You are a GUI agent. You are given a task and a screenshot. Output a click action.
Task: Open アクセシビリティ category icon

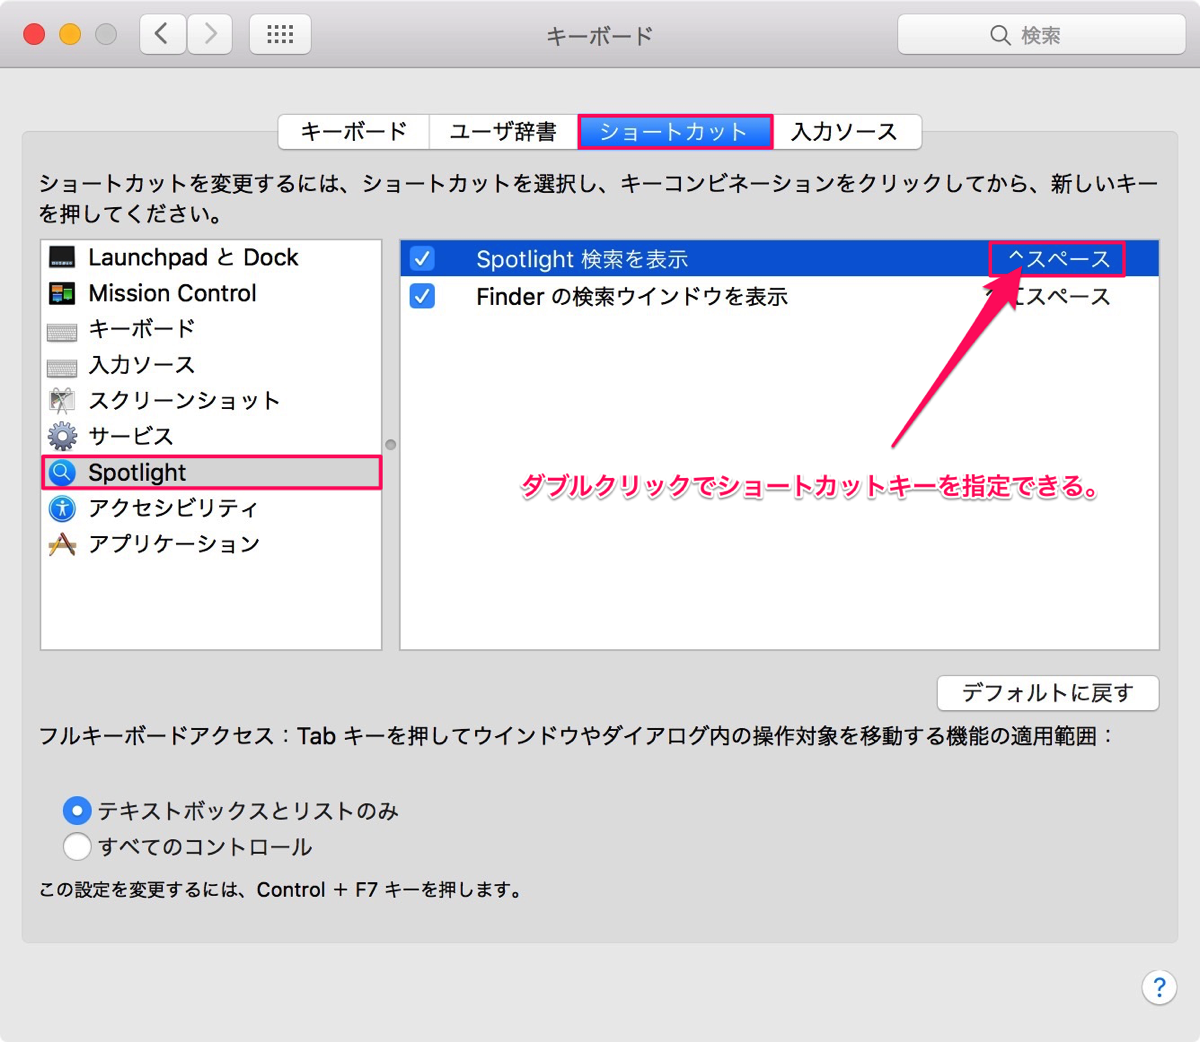point(62,508)
